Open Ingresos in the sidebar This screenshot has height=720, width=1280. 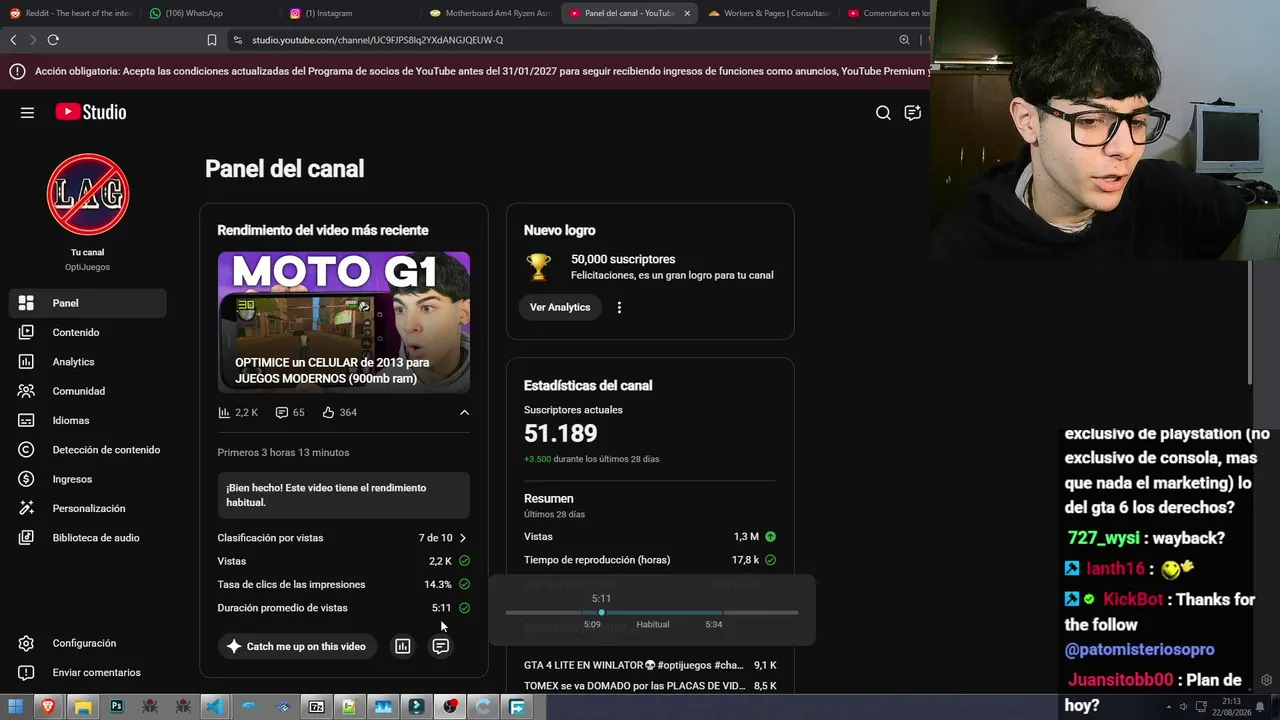click(x=88, y=479)
